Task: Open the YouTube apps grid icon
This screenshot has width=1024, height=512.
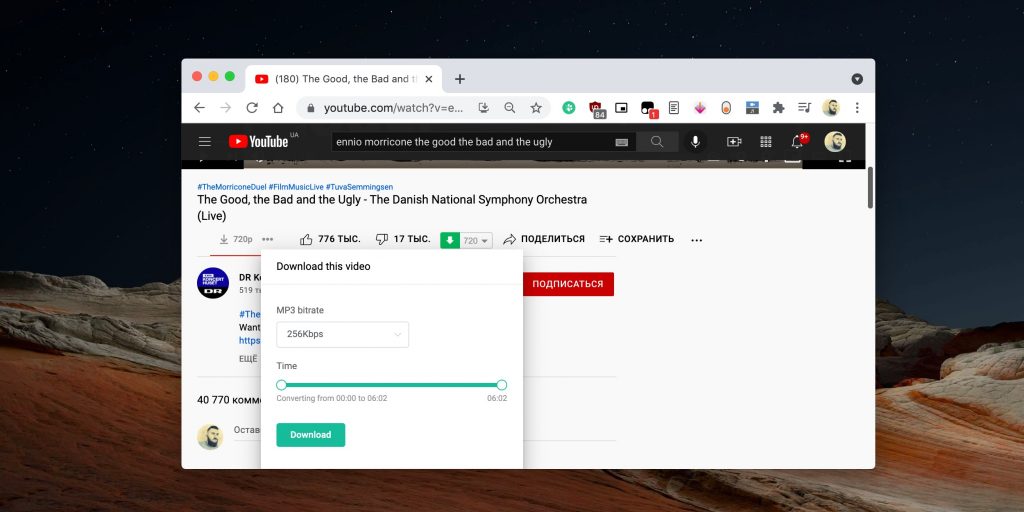Action: (766, 142)
